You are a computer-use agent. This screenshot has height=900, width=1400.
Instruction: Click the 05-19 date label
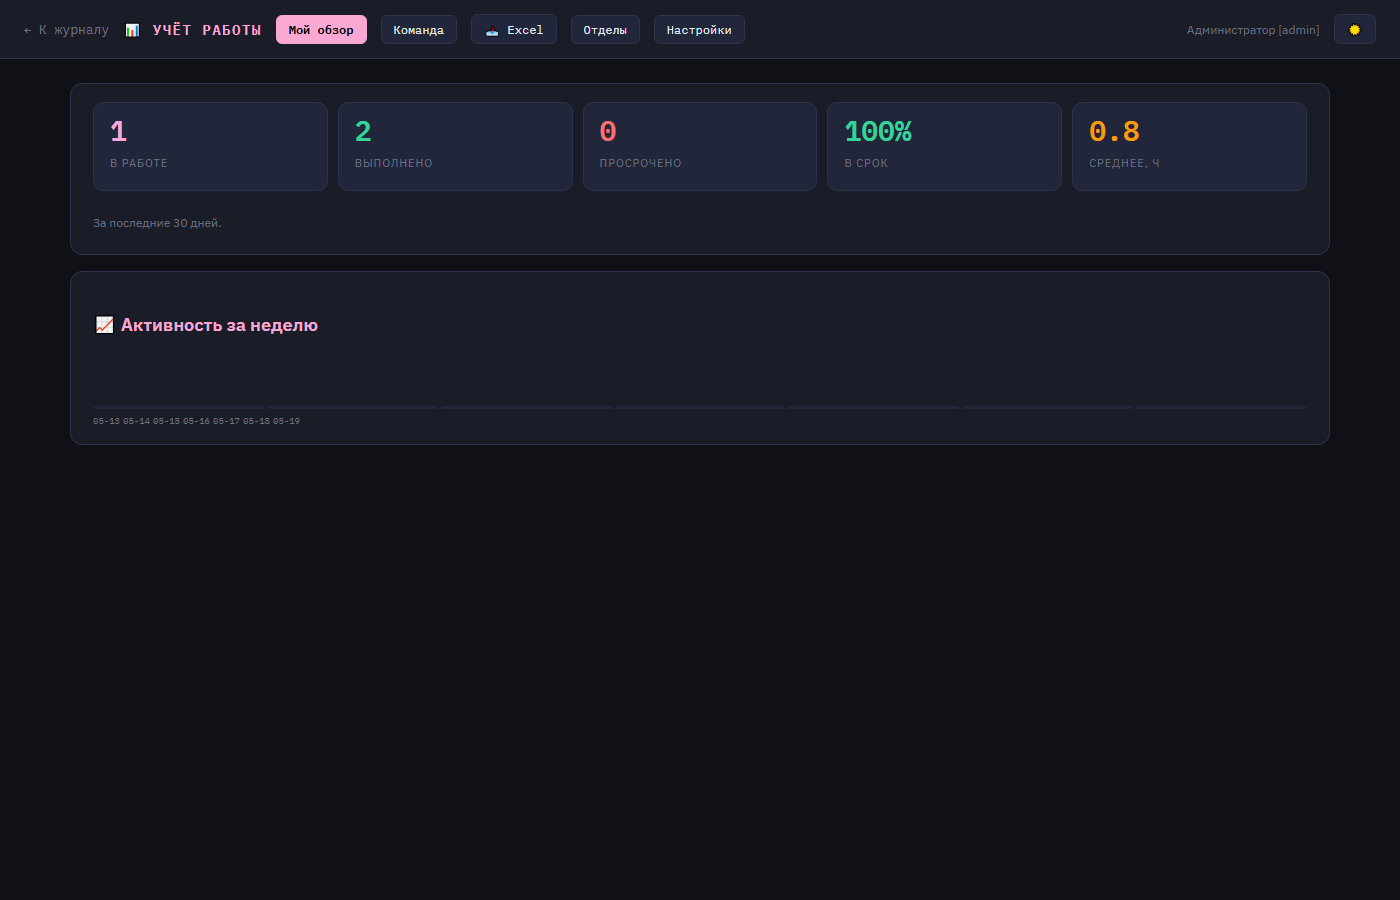coord(286,421)
